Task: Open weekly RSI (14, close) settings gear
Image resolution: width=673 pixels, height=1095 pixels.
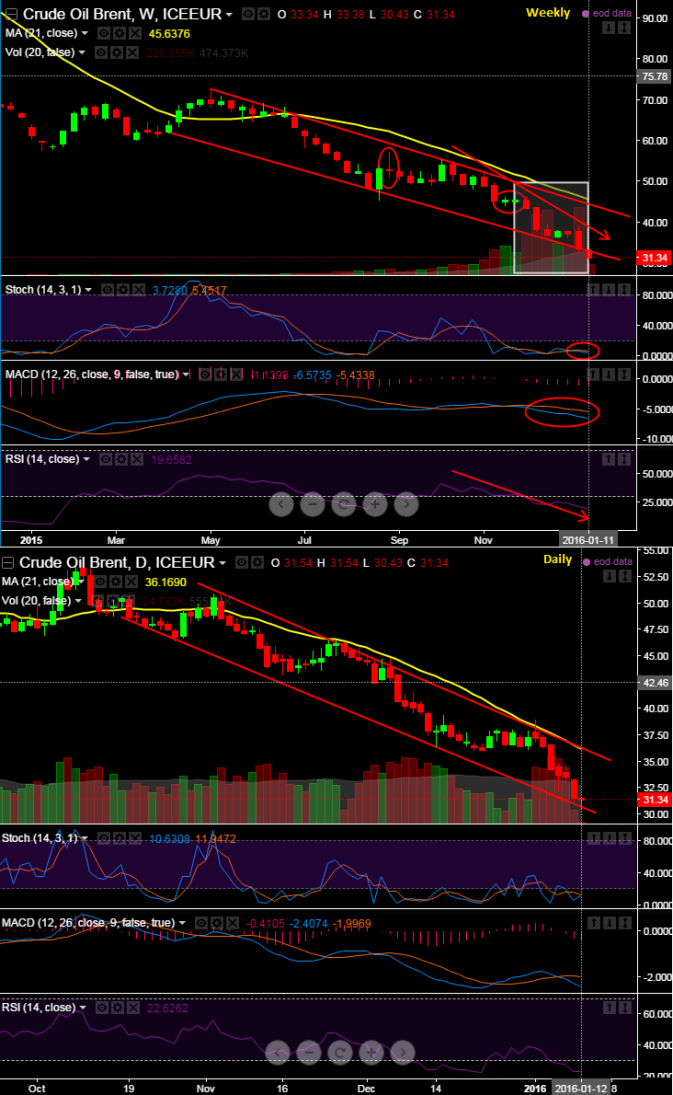Action: 121,460
